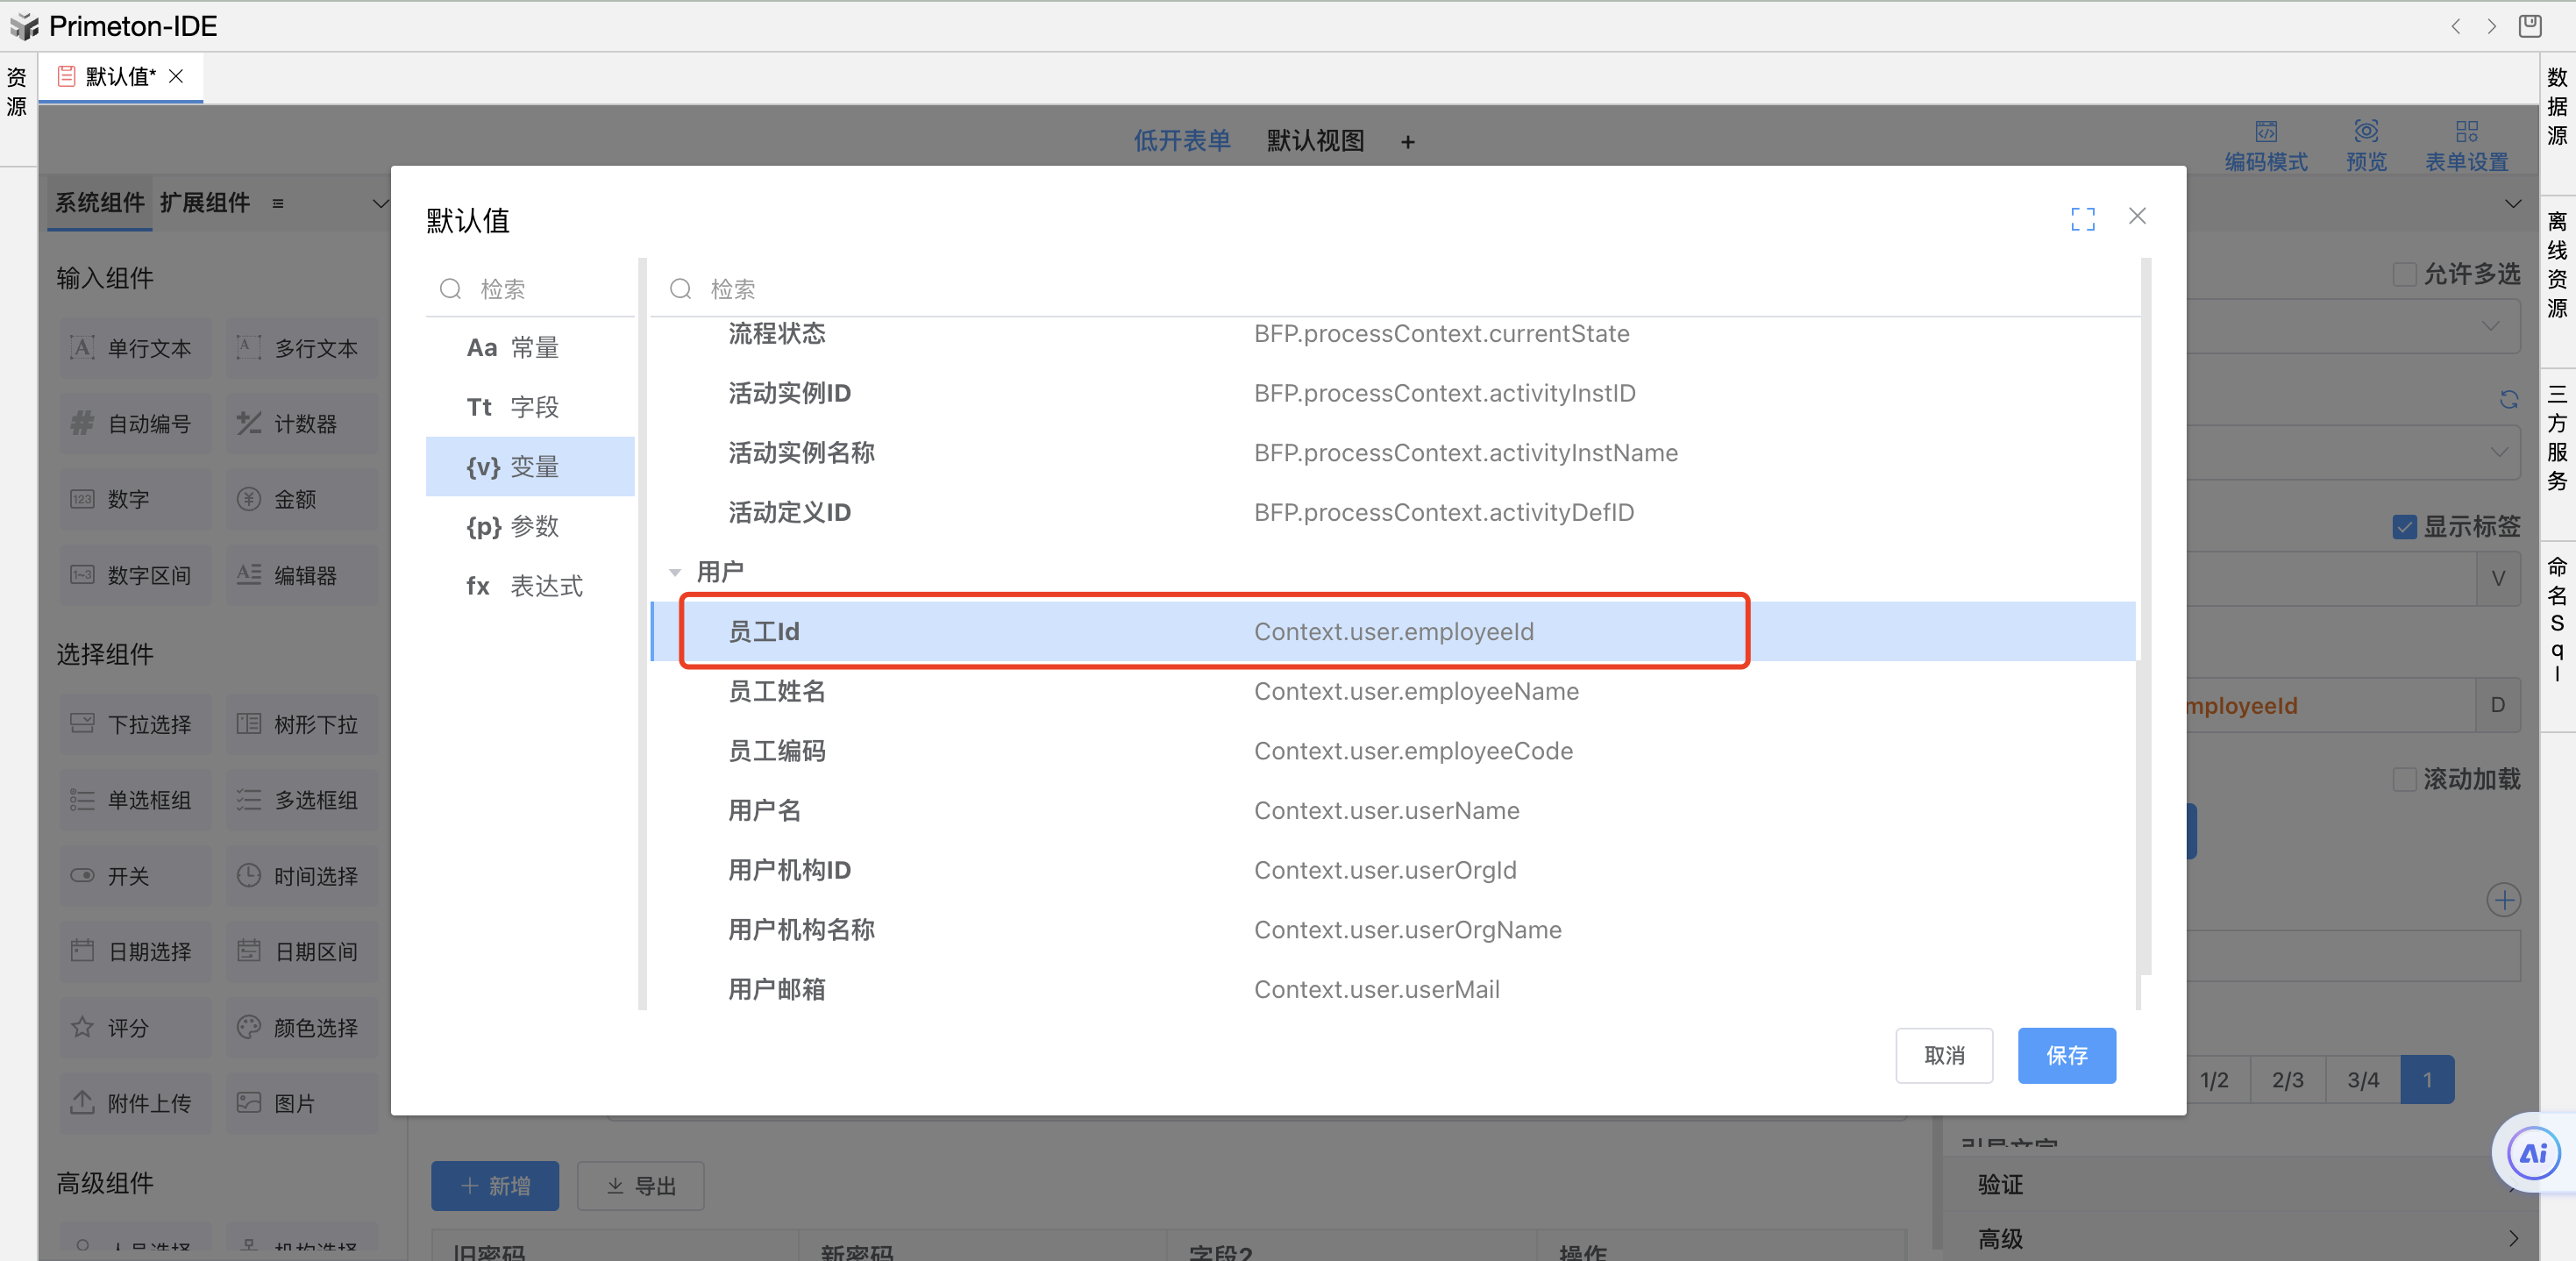Click the save icon in the title bar
Viewport: 2576px width, 1261px height.
[2529, 26]
